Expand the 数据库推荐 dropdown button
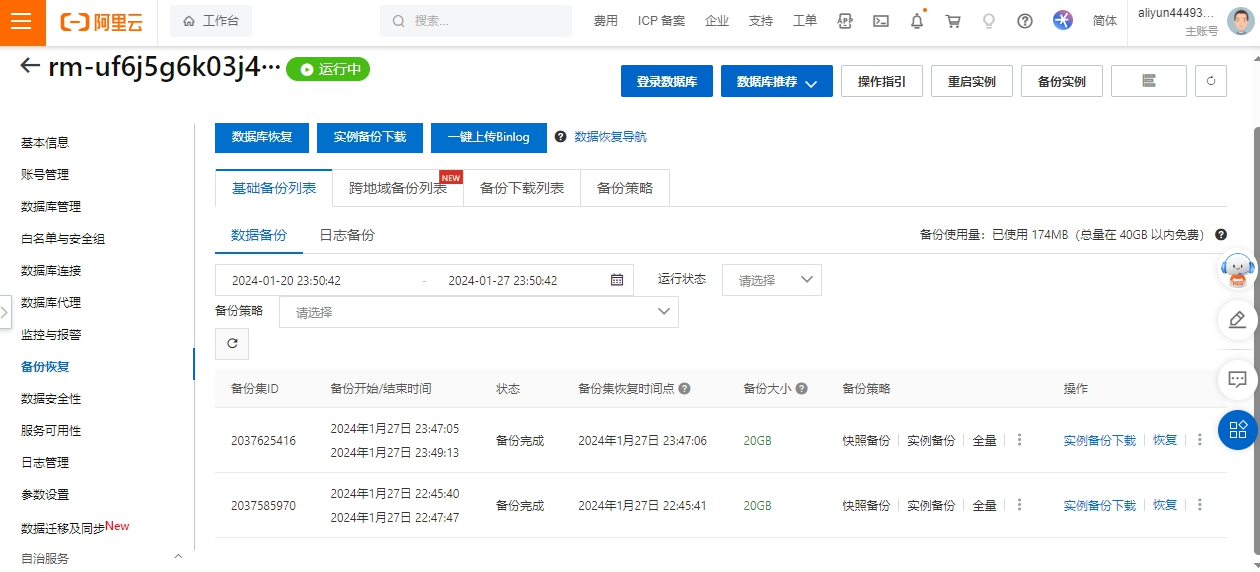The image size is (1260, 572). pos(776,82)
